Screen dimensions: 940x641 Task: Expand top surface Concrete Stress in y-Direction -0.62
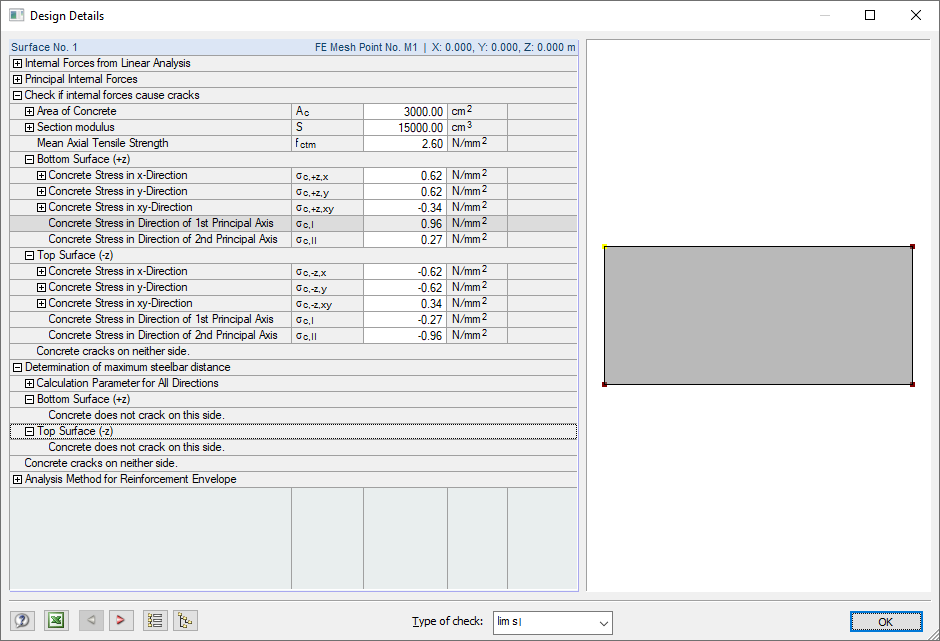[x=41, y=287]
